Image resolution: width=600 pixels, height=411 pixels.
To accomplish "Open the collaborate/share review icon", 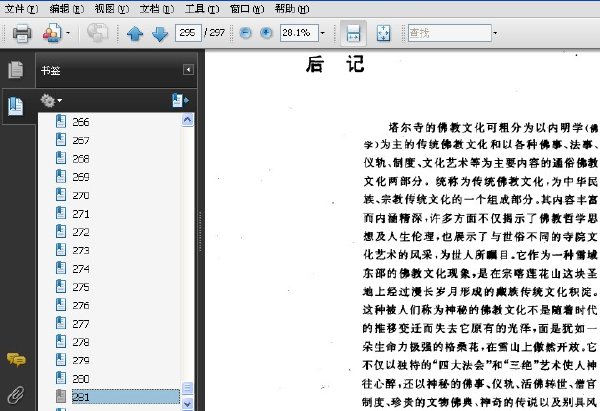I will click(x=52, y=33).
